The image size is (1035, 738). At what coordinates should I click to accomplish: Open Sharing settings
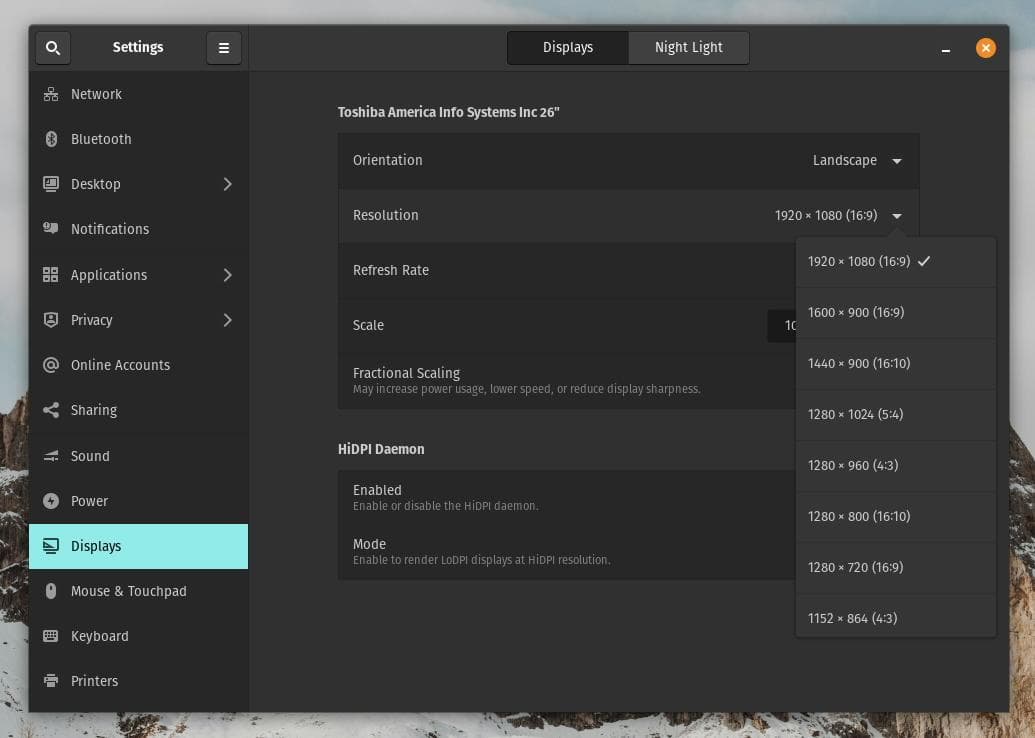139,410
